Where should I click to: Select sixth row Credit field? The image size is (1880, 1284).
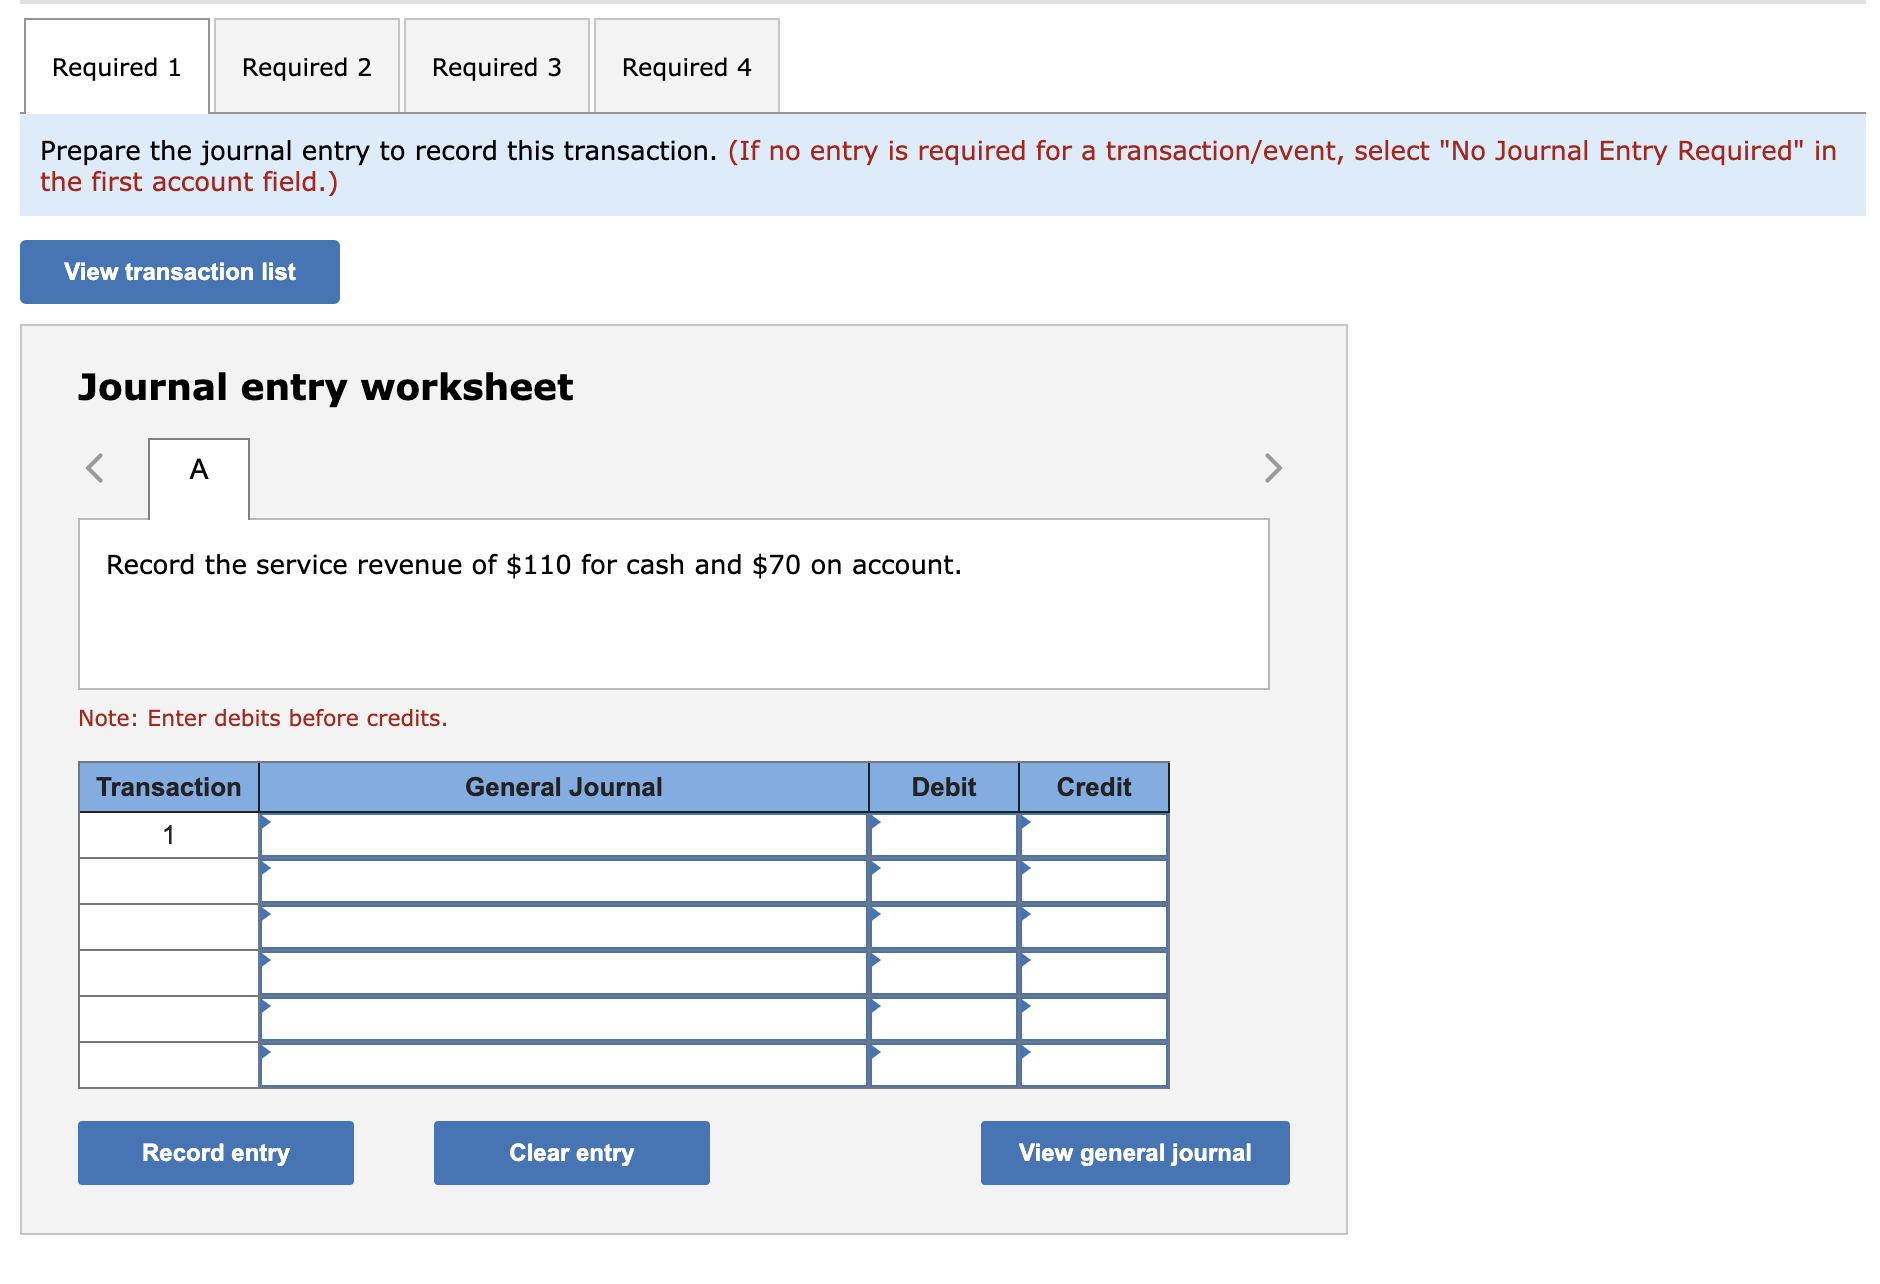(1094, 1065)
